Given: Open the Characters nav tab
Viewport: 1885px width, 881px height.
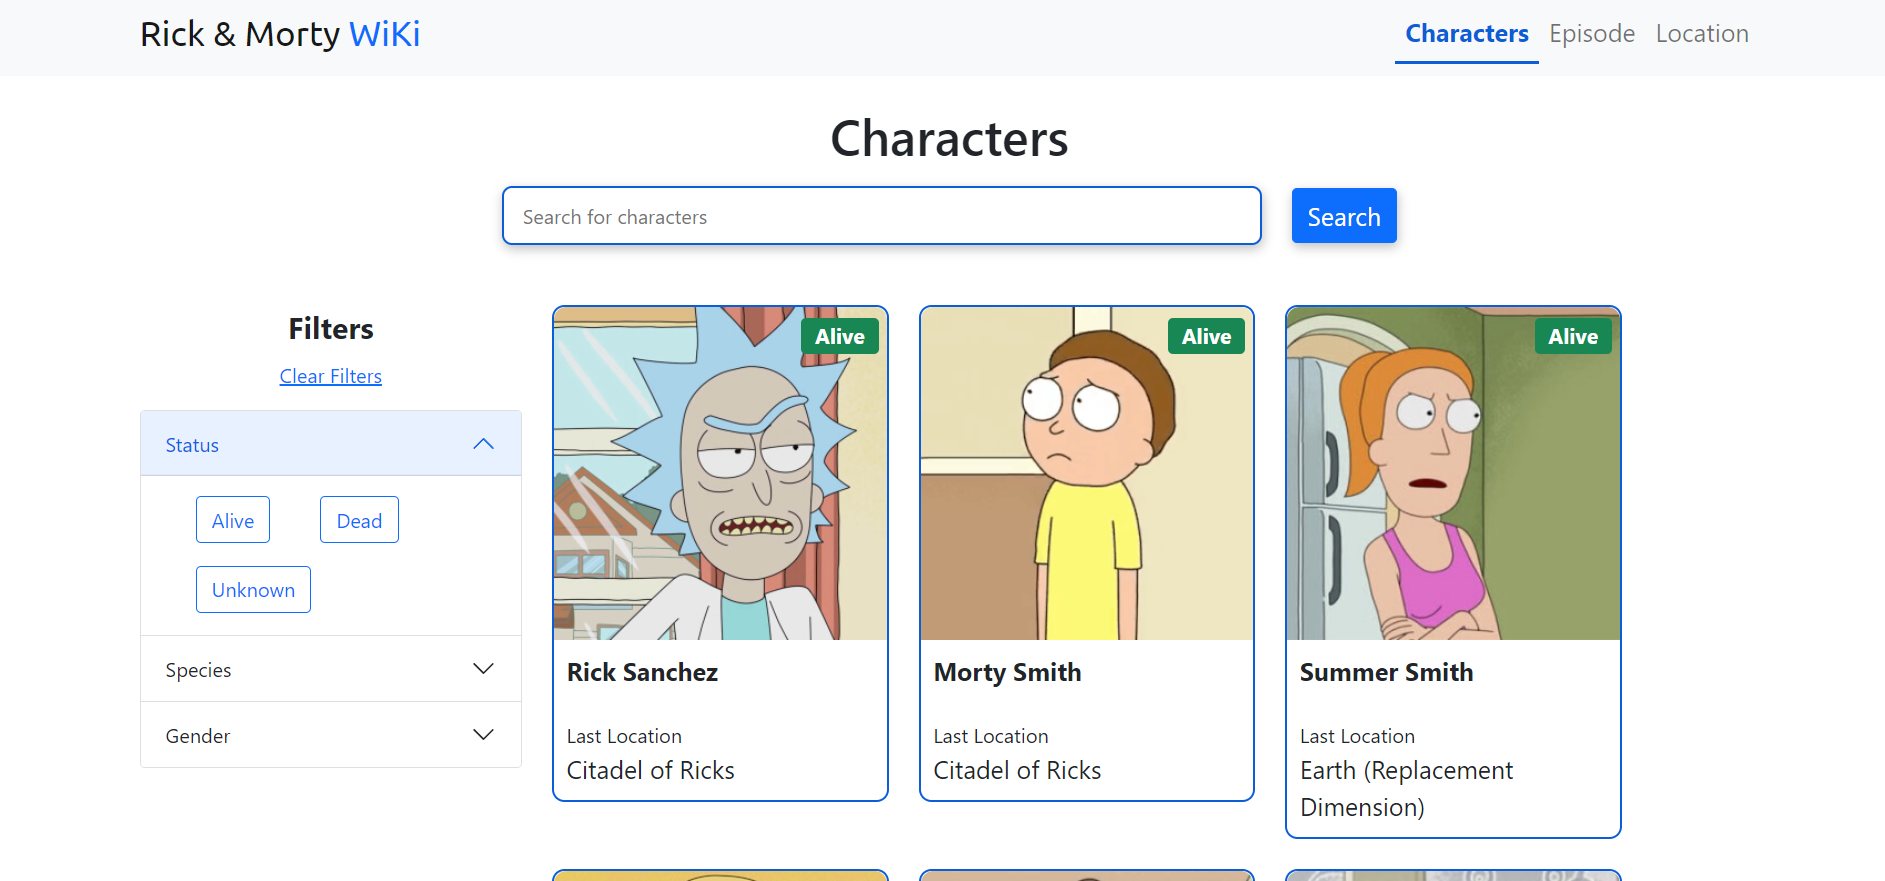Looking at the screenshot, I should (x=1467, y=34).
